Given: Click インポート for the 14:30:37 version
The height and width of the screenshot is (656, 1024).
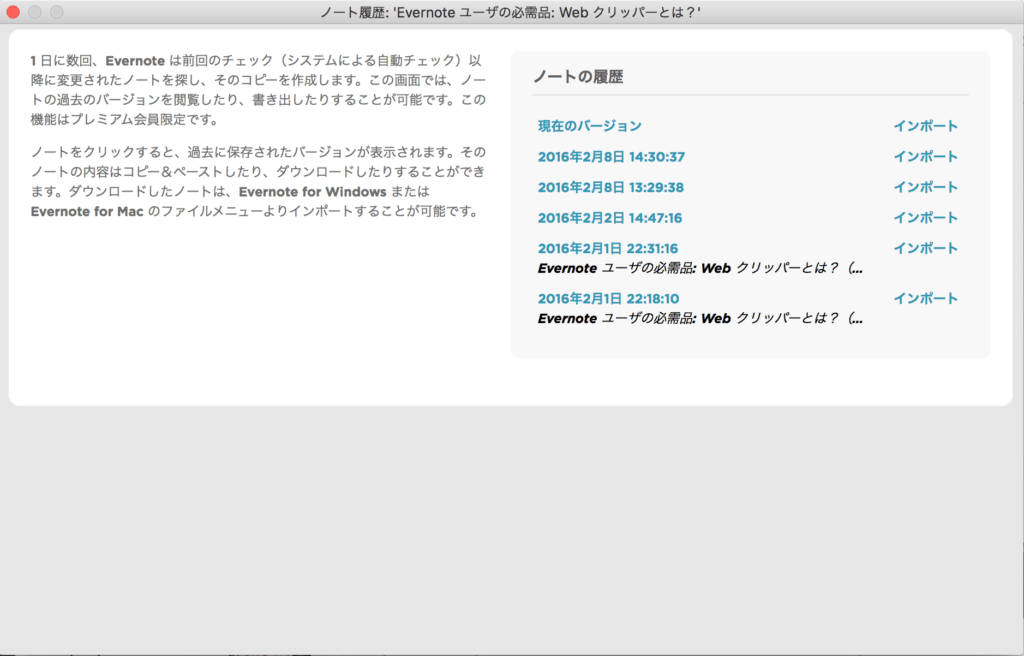Looking at the screenshot, I should pyautogui.click(x=925, y=157).
